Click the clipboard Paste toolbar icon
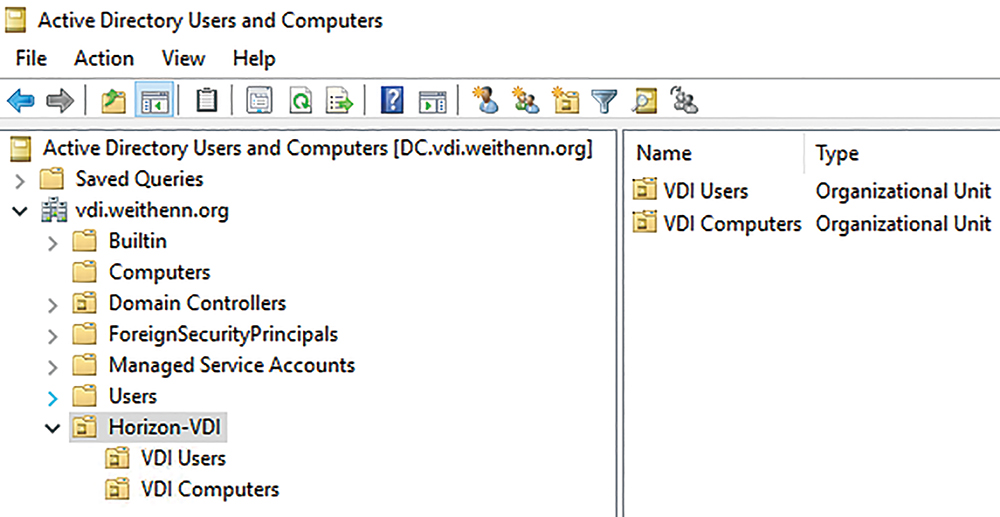This screenshot has height=517, width=1000. (x=206, y=101)
